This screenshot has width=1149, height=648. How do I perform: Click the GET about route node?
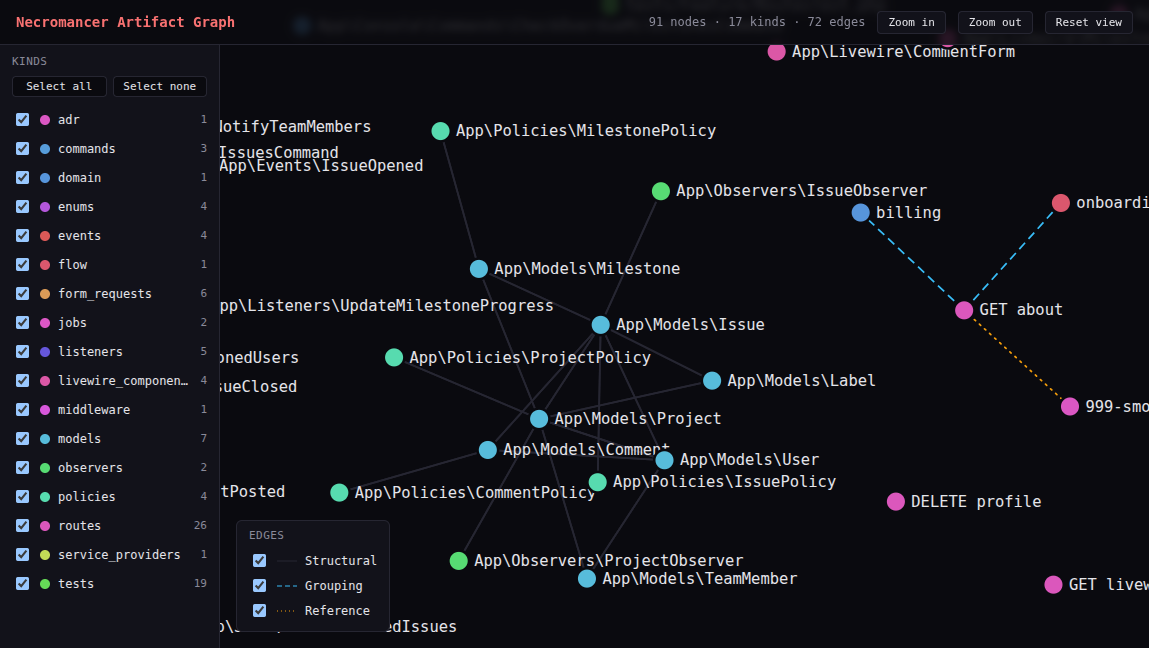point(964,310)
